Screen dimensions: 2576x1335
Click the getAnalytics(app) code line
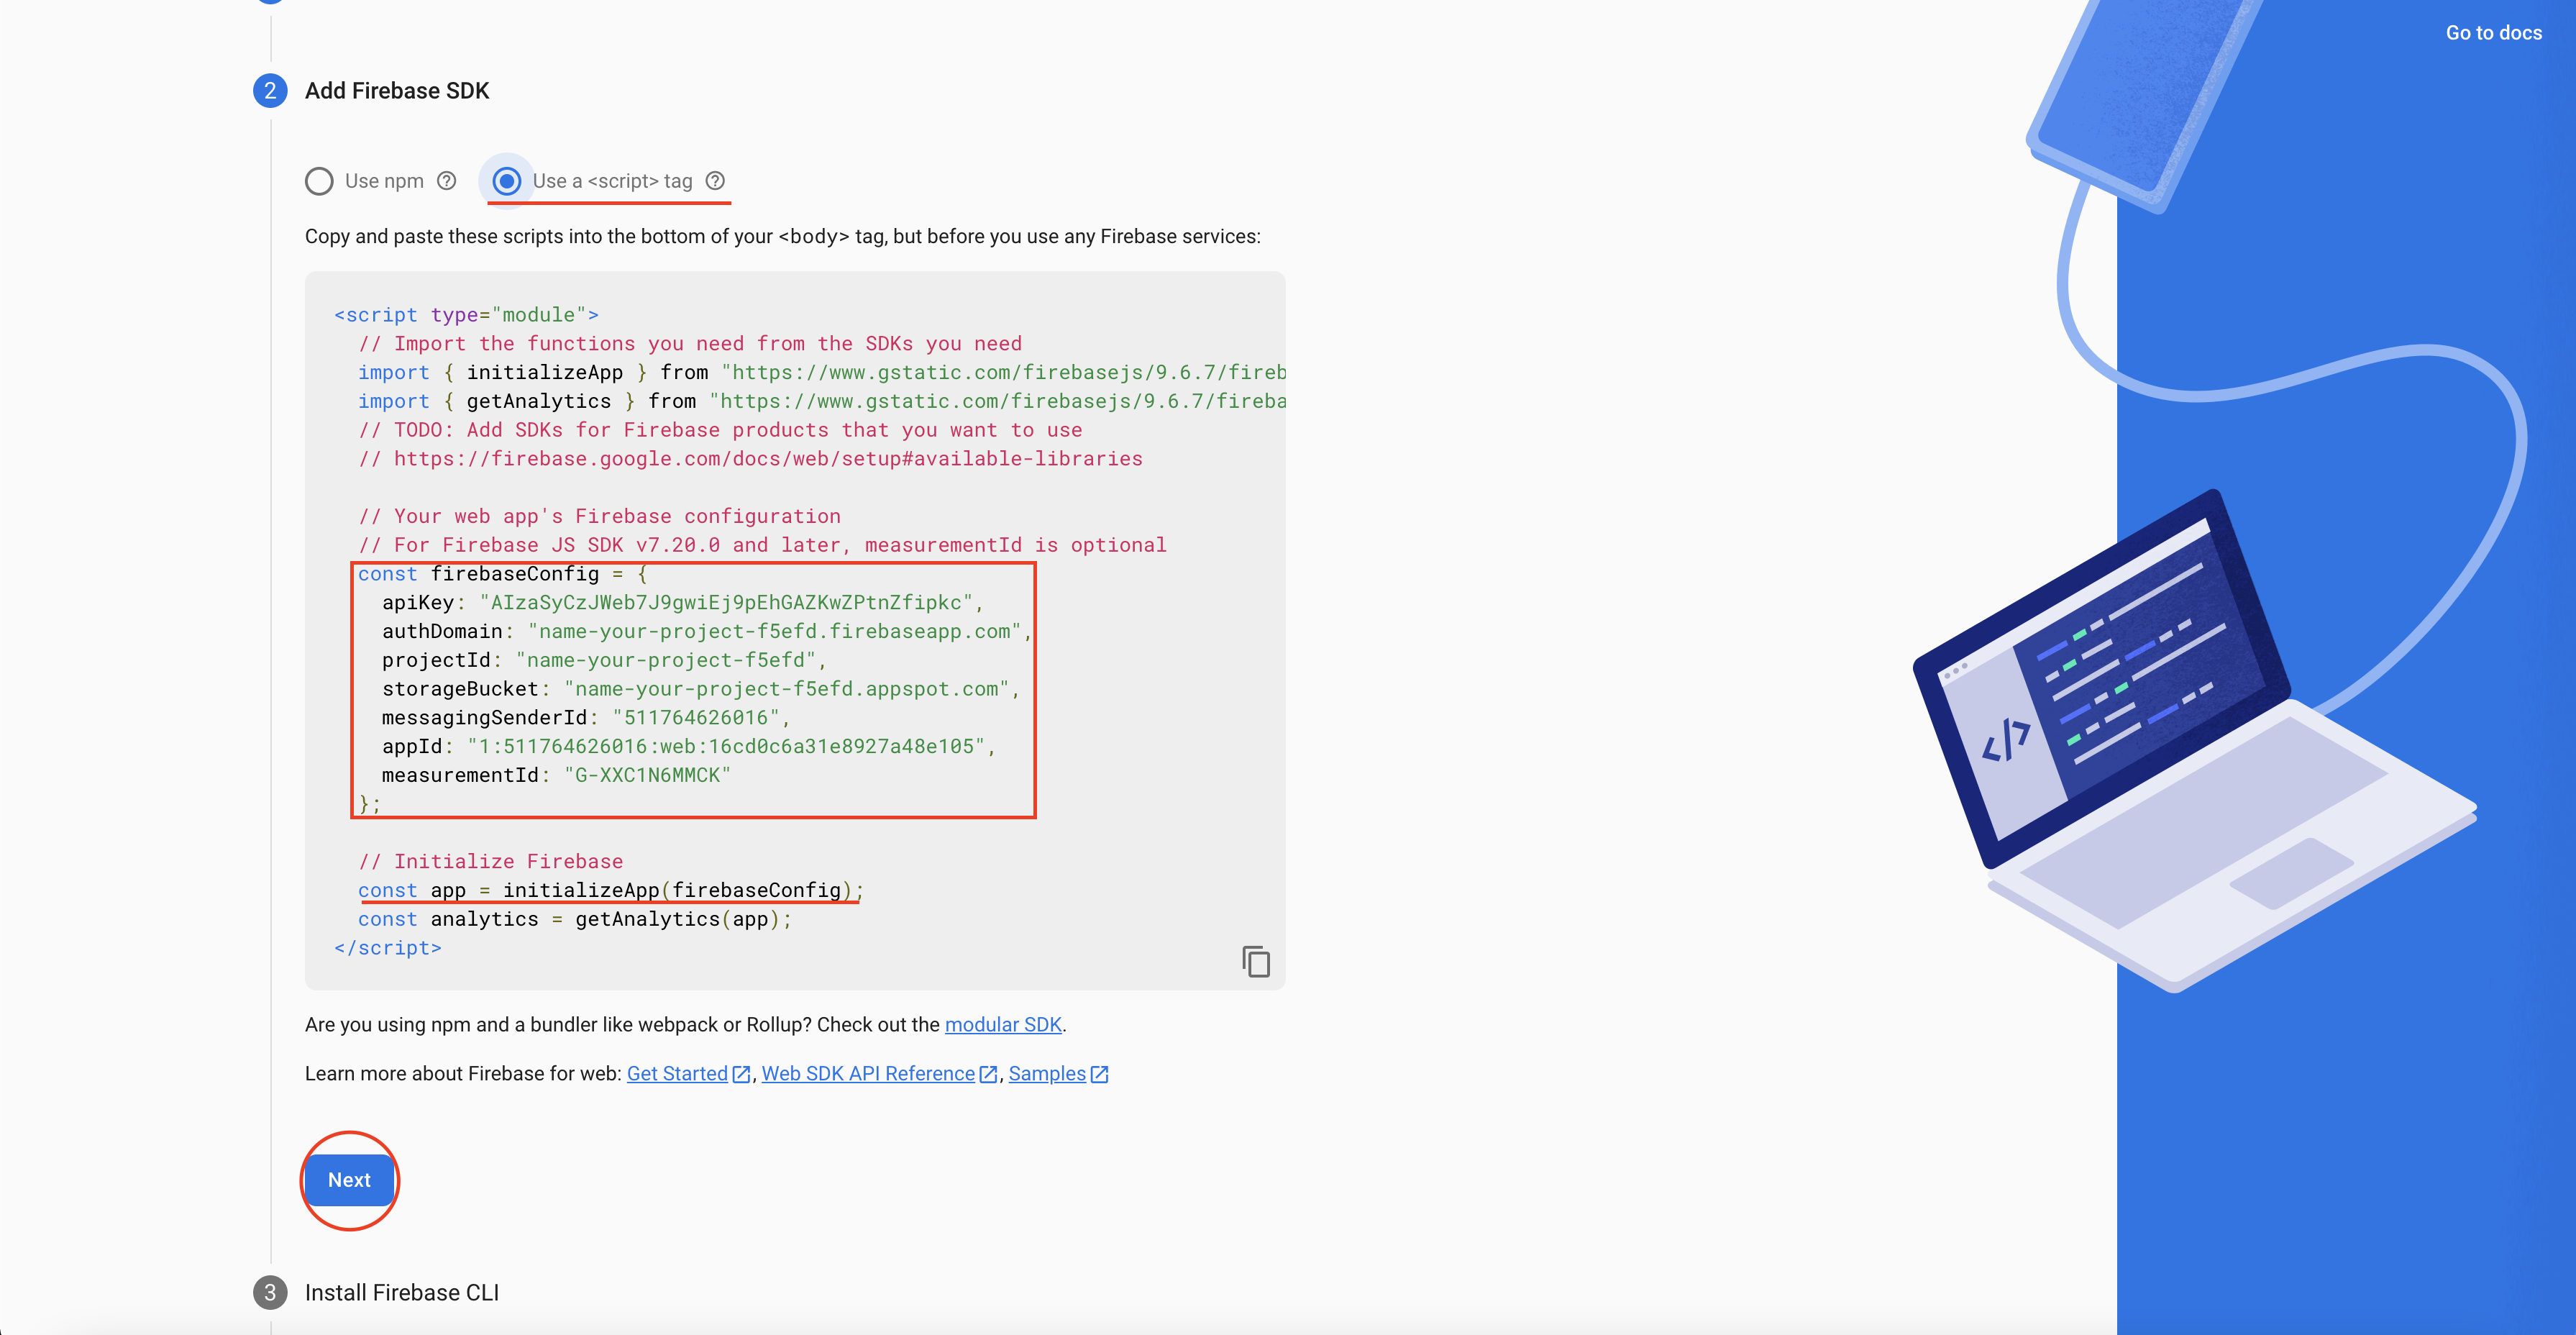[x=575, y=919]
